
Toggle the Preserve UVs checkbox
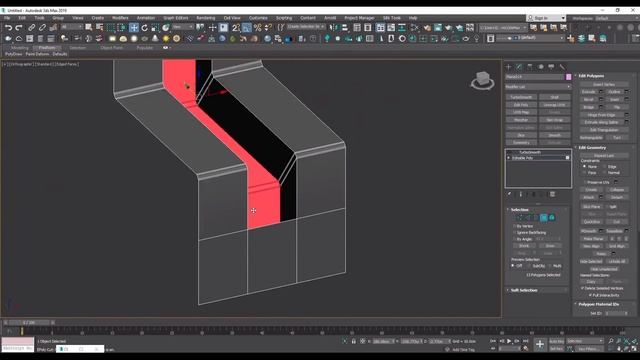(584, 182)
